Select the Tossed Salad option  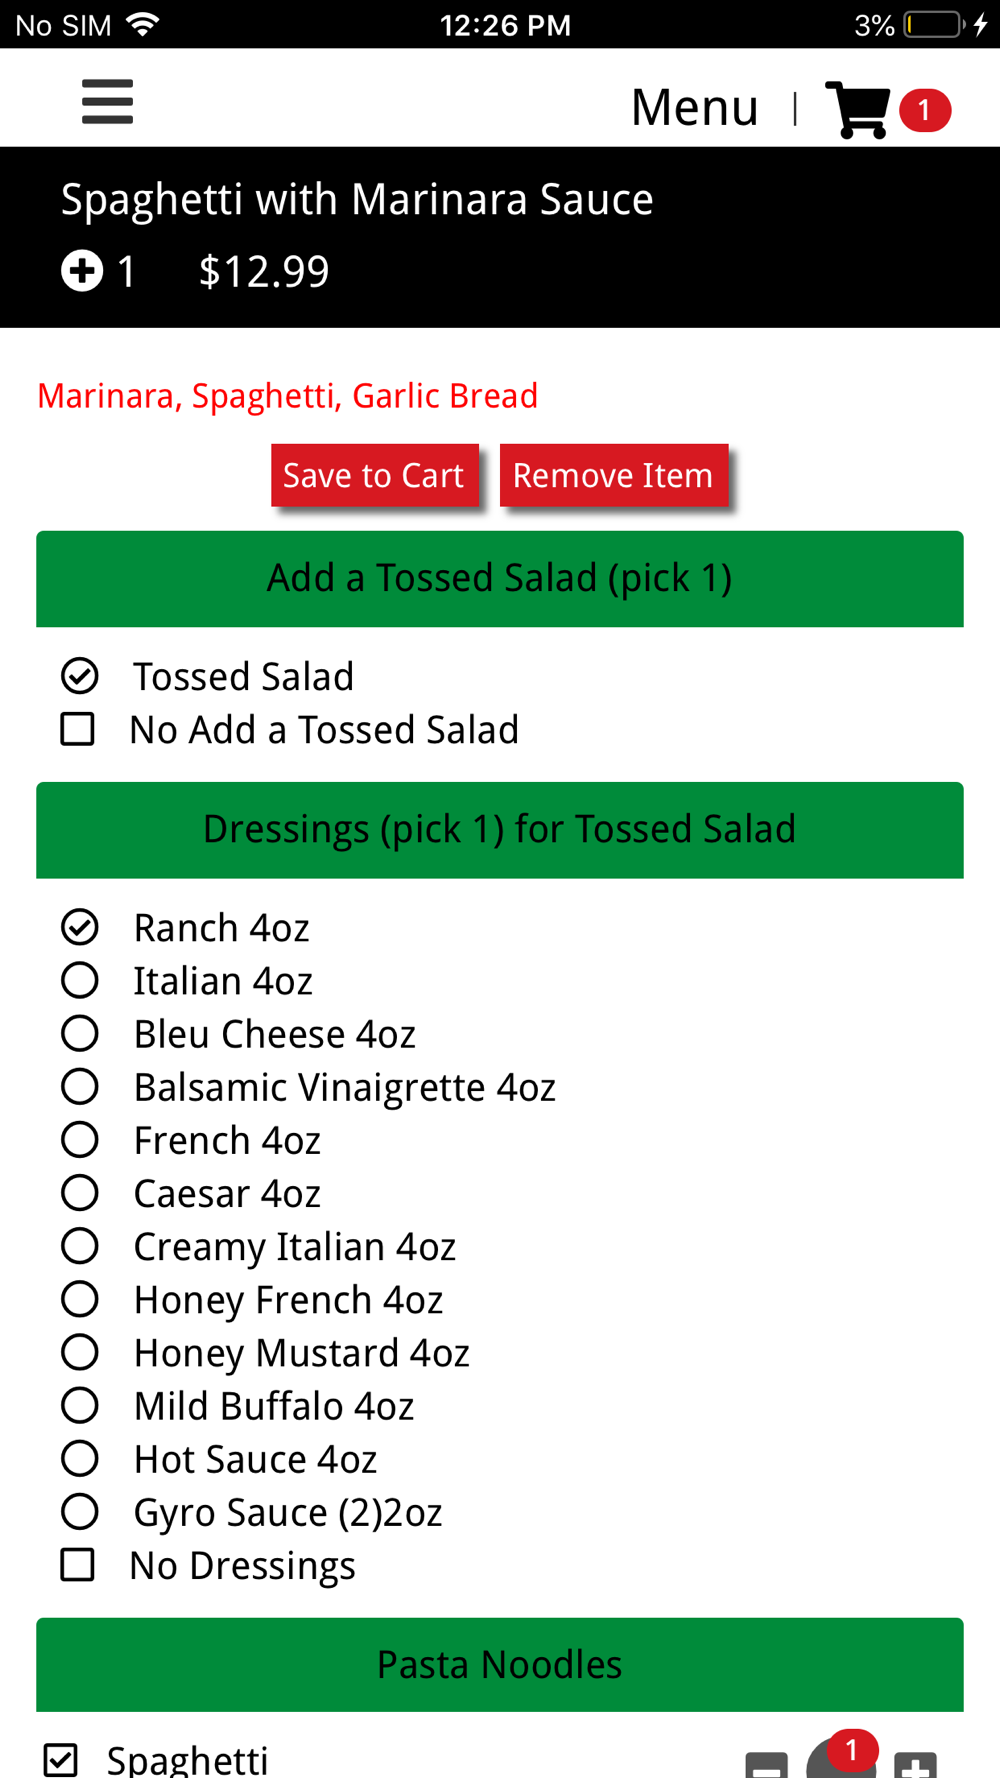tap(80, 677)
